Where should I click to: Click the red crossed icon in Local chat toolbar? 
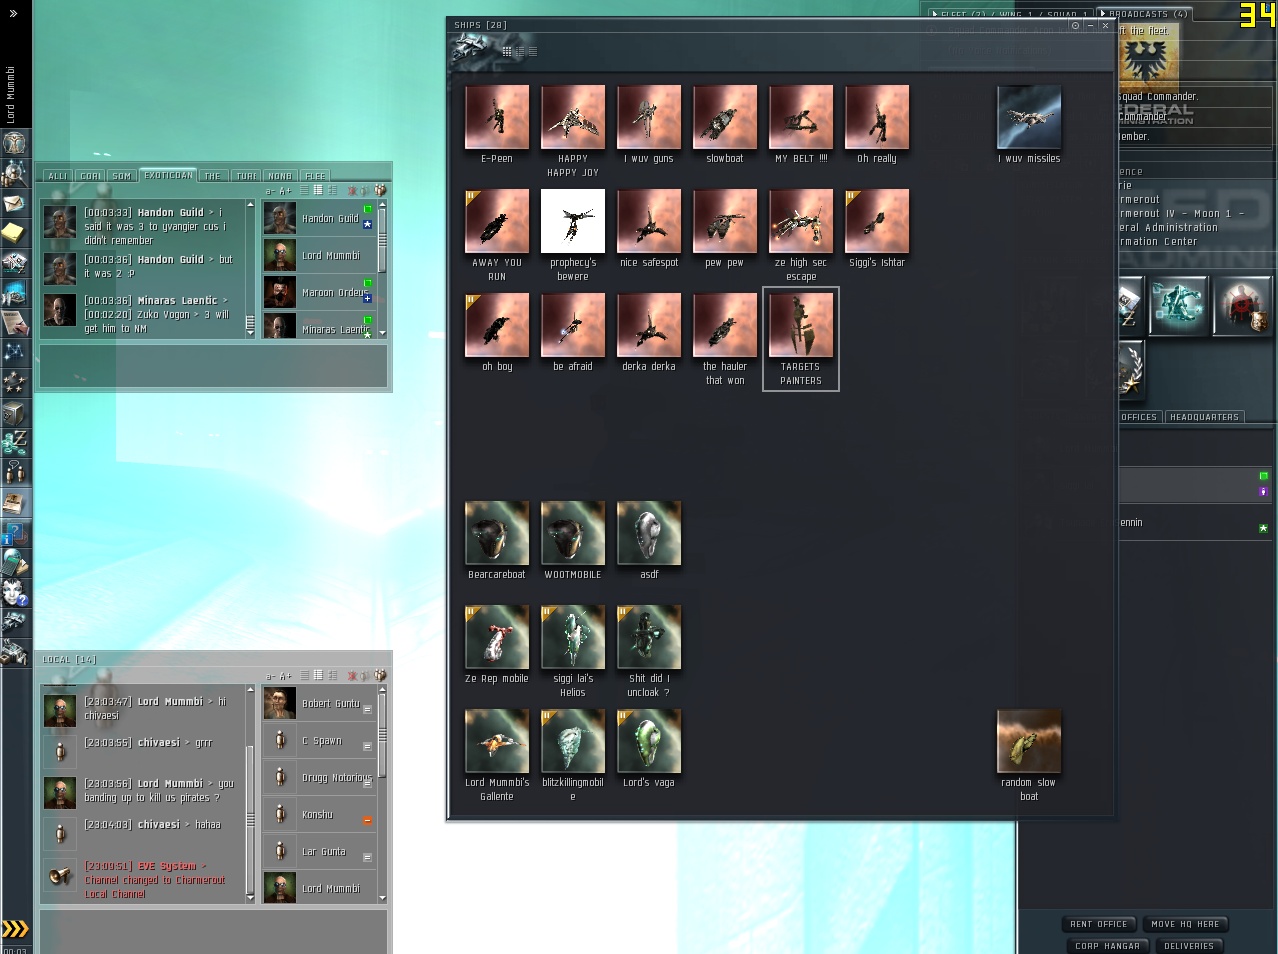pyautogui.click(x=352, y=676)
